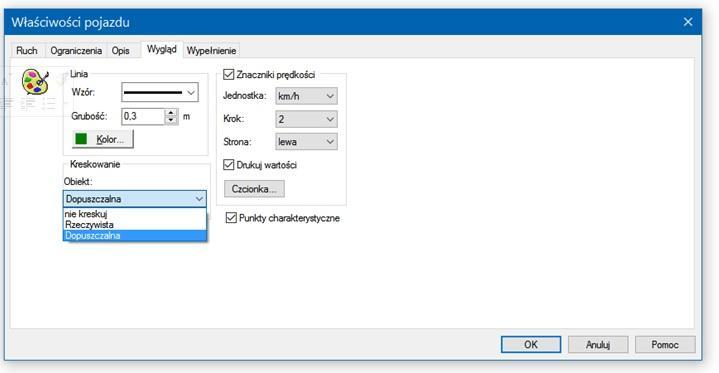Click the green color swatch
The height and width of the screenshot is (373, 719).
(81, 139)
